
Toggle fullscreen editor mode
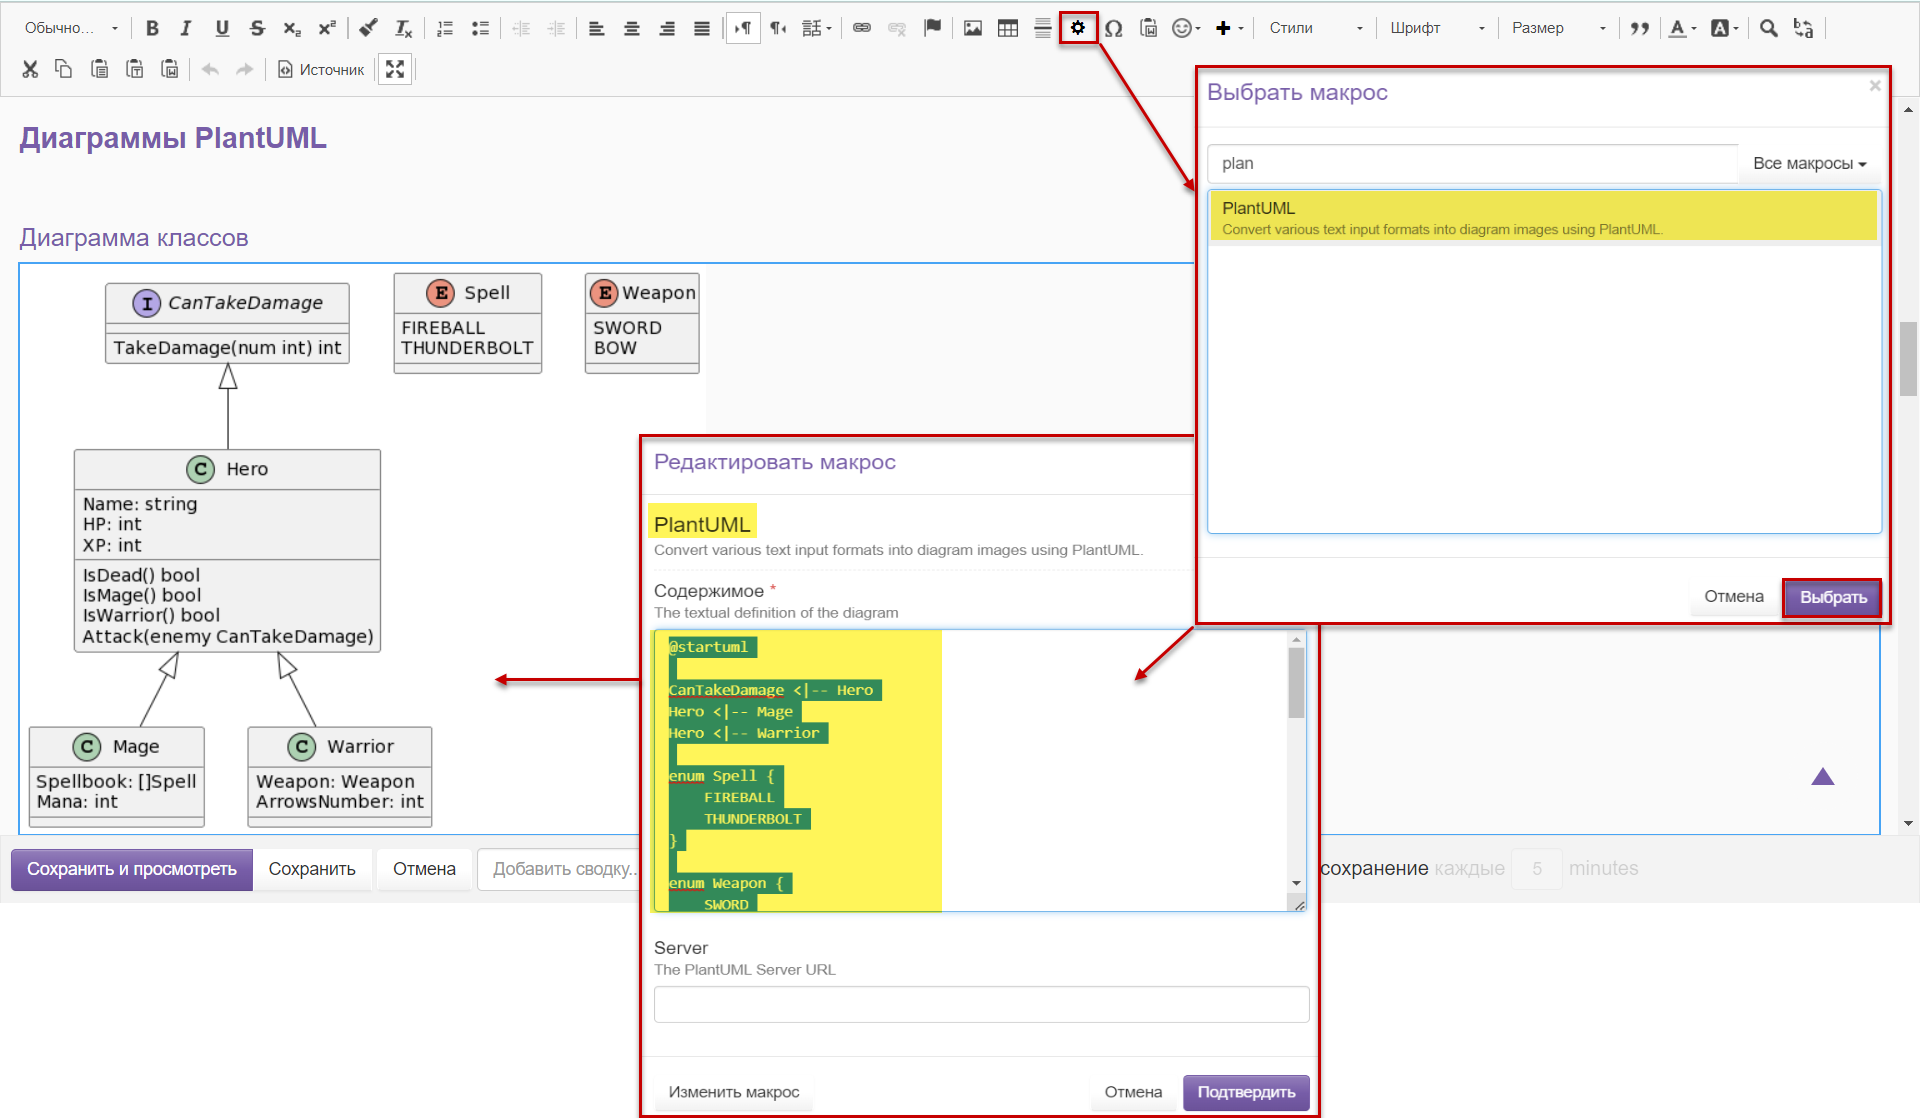(395, 69)
